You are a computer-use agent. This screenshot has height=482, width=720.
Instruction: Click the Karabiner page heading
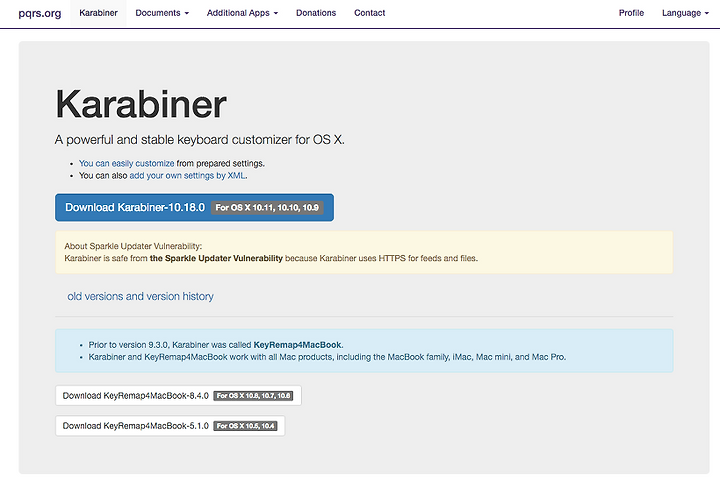[x=141, y=104]
